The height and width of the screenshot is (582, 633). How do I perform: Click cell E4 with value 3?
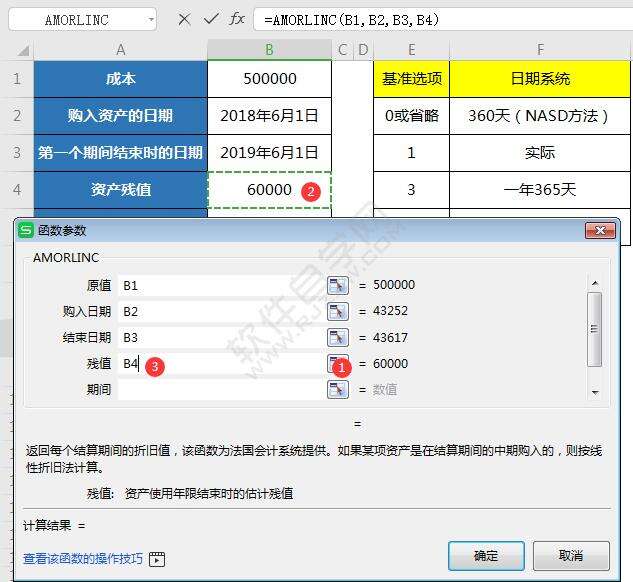411,189
